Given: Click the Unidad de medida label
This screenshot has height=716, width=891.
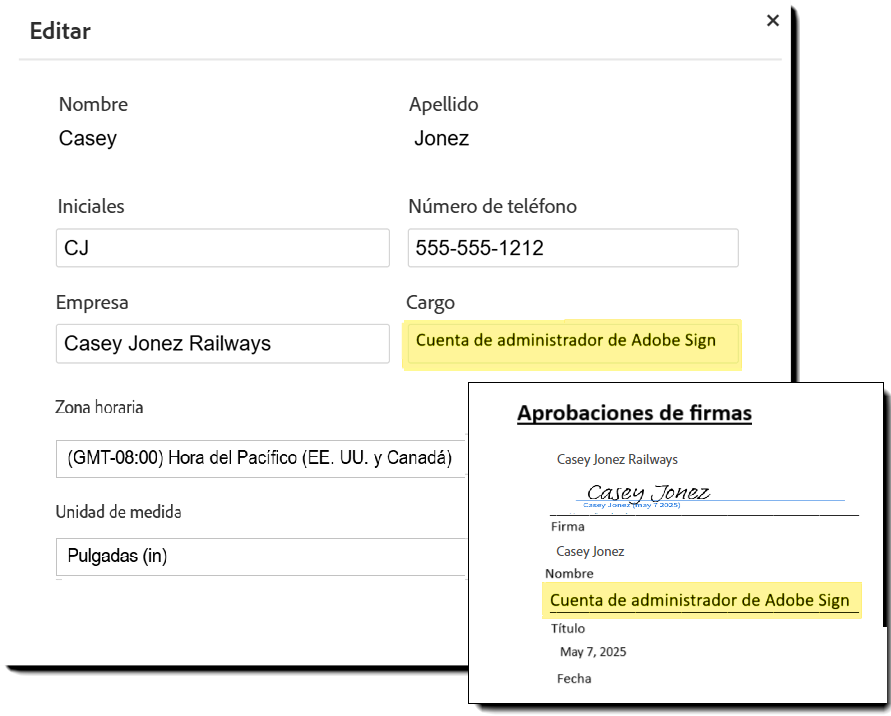Looking at the screenshot, I should [118, 511].
